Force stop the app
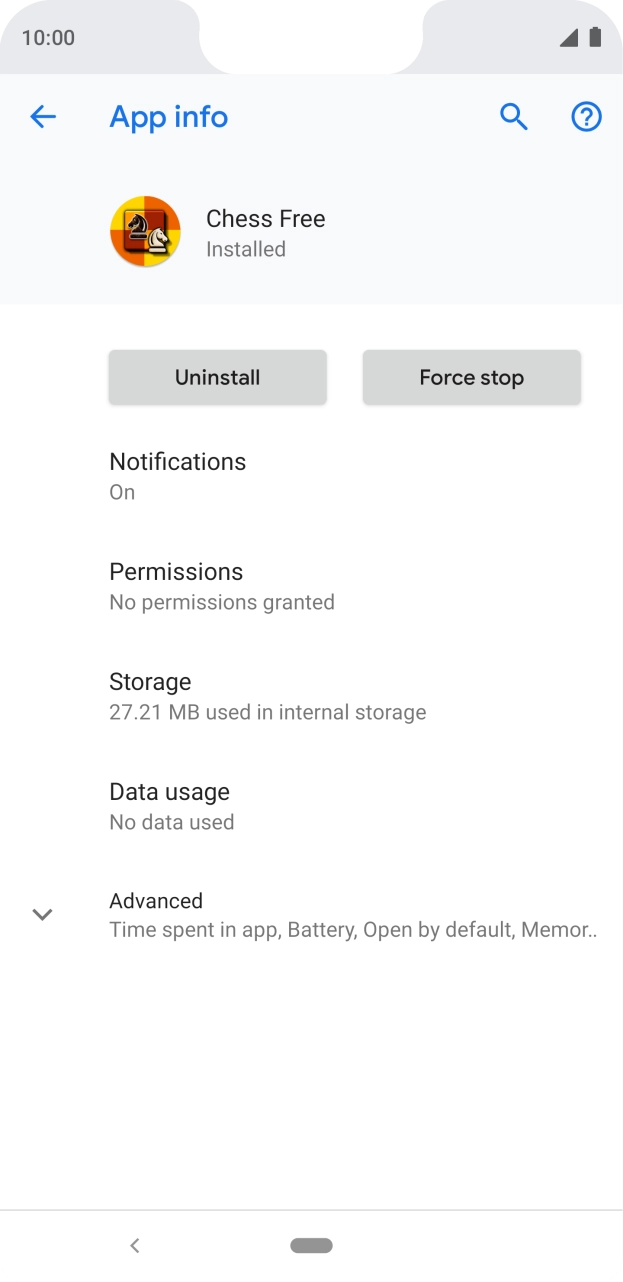 (471, 377)
